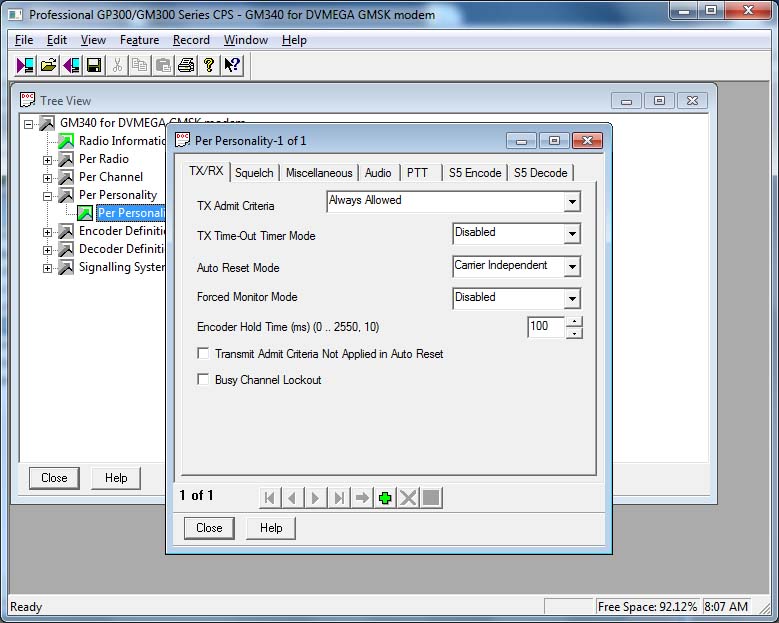Image resolution: width=779 pixels, height=623 pixels.
Task: Click the Encoder Hold Time value field
Action: point(546,327)
